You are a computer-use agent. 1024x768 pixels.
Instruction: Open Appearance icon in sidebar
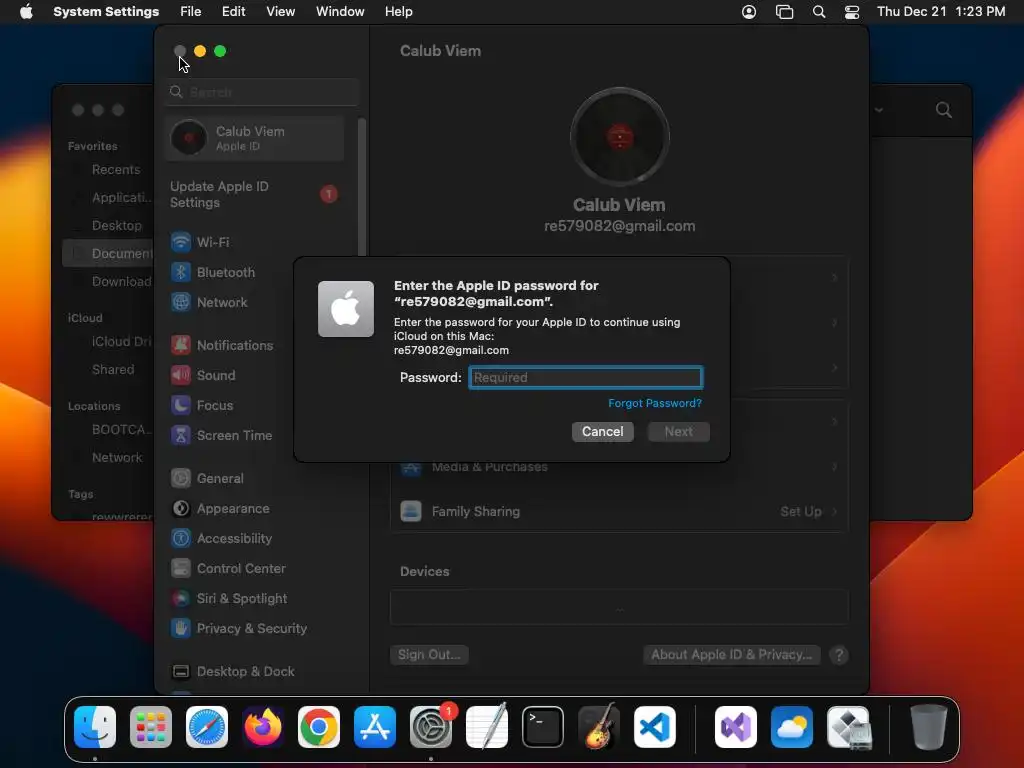181,508
